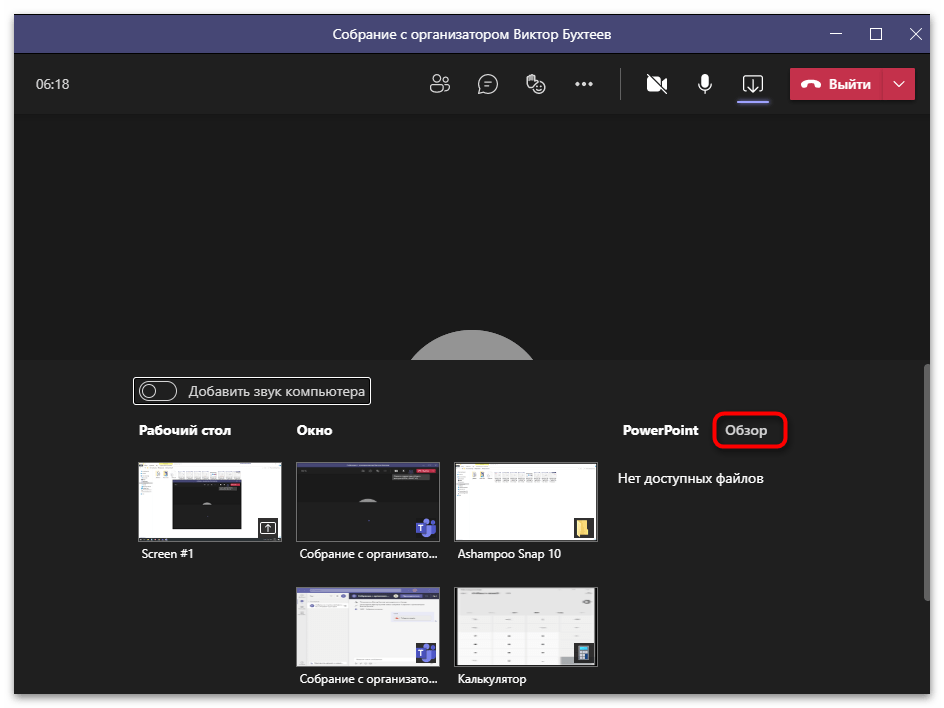944x708 pixels.
Task: Mute the microphone
Action: (x=705, y=84)
